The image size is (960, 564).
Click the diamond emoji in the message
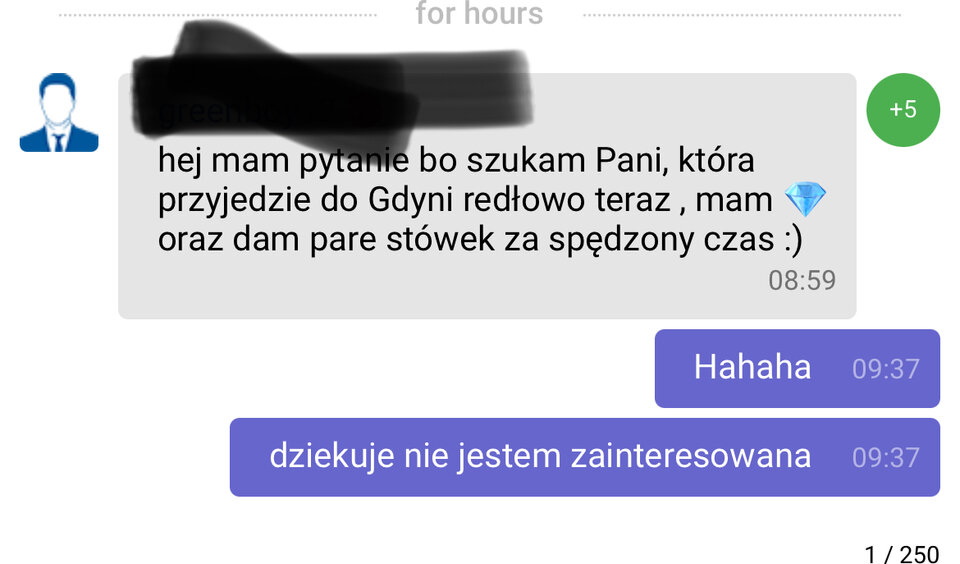point(805,199)
